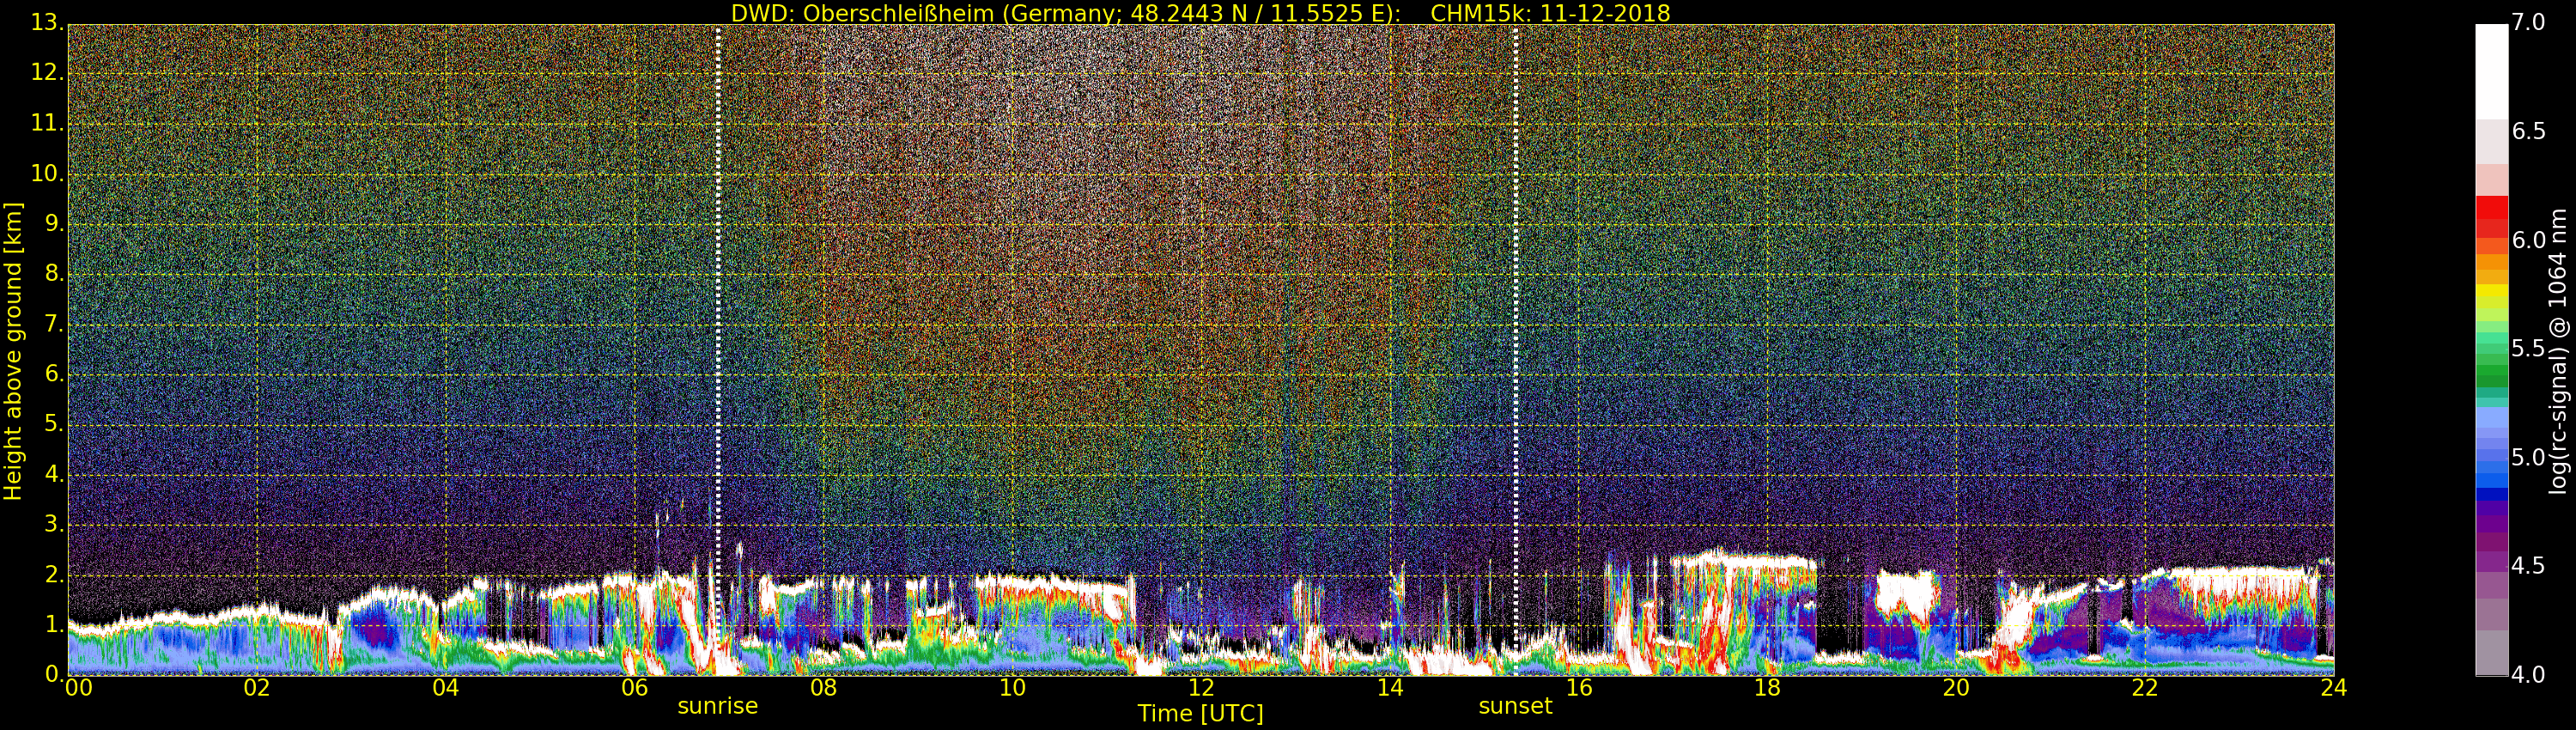Click the x-axis tick label '02'

257,688
